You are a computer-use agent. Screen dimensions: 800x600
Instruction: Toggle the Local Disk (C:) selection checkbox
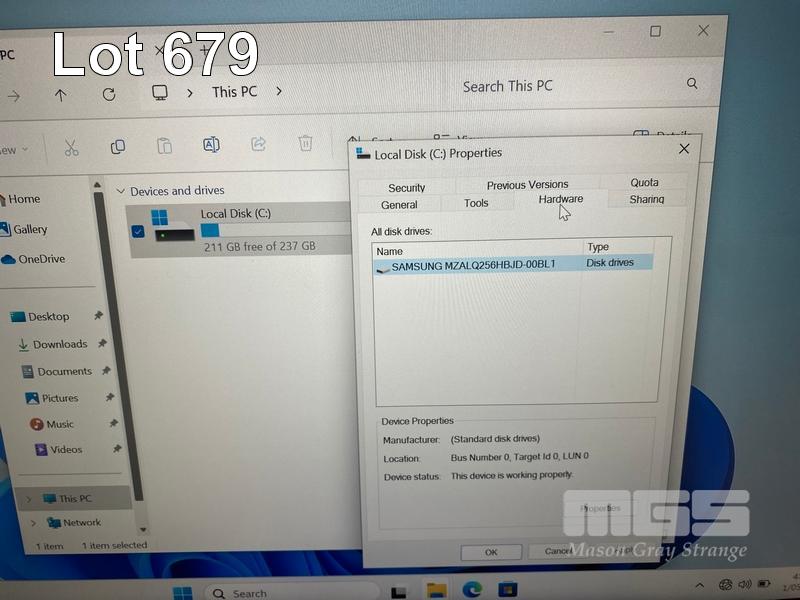coord(138,232)
